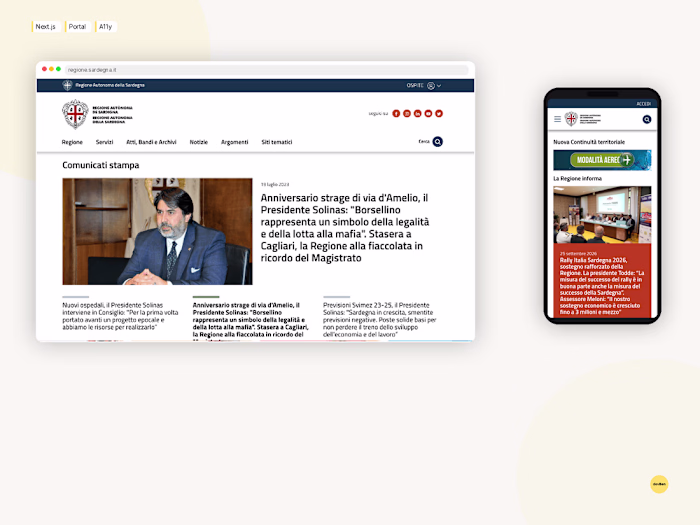Open the Servizi menu

(104, 142)
